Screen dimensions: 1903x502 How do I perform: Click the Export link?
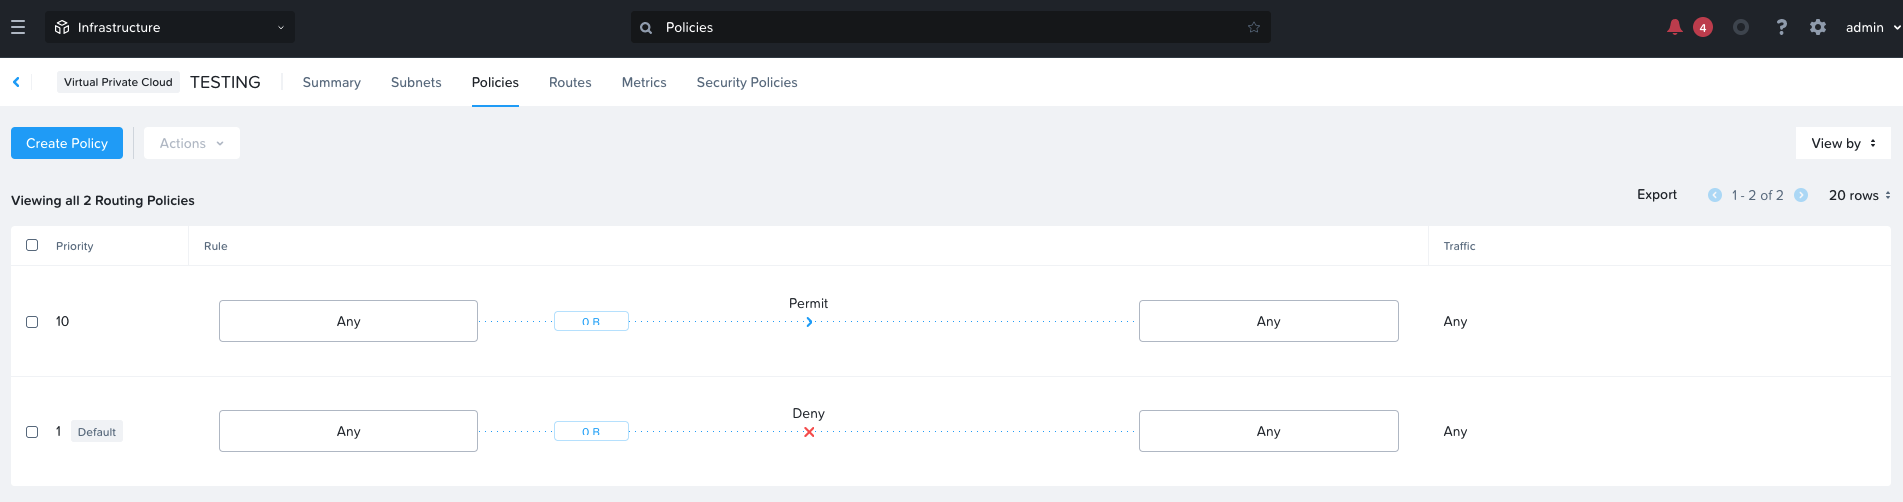point(1657,194)
